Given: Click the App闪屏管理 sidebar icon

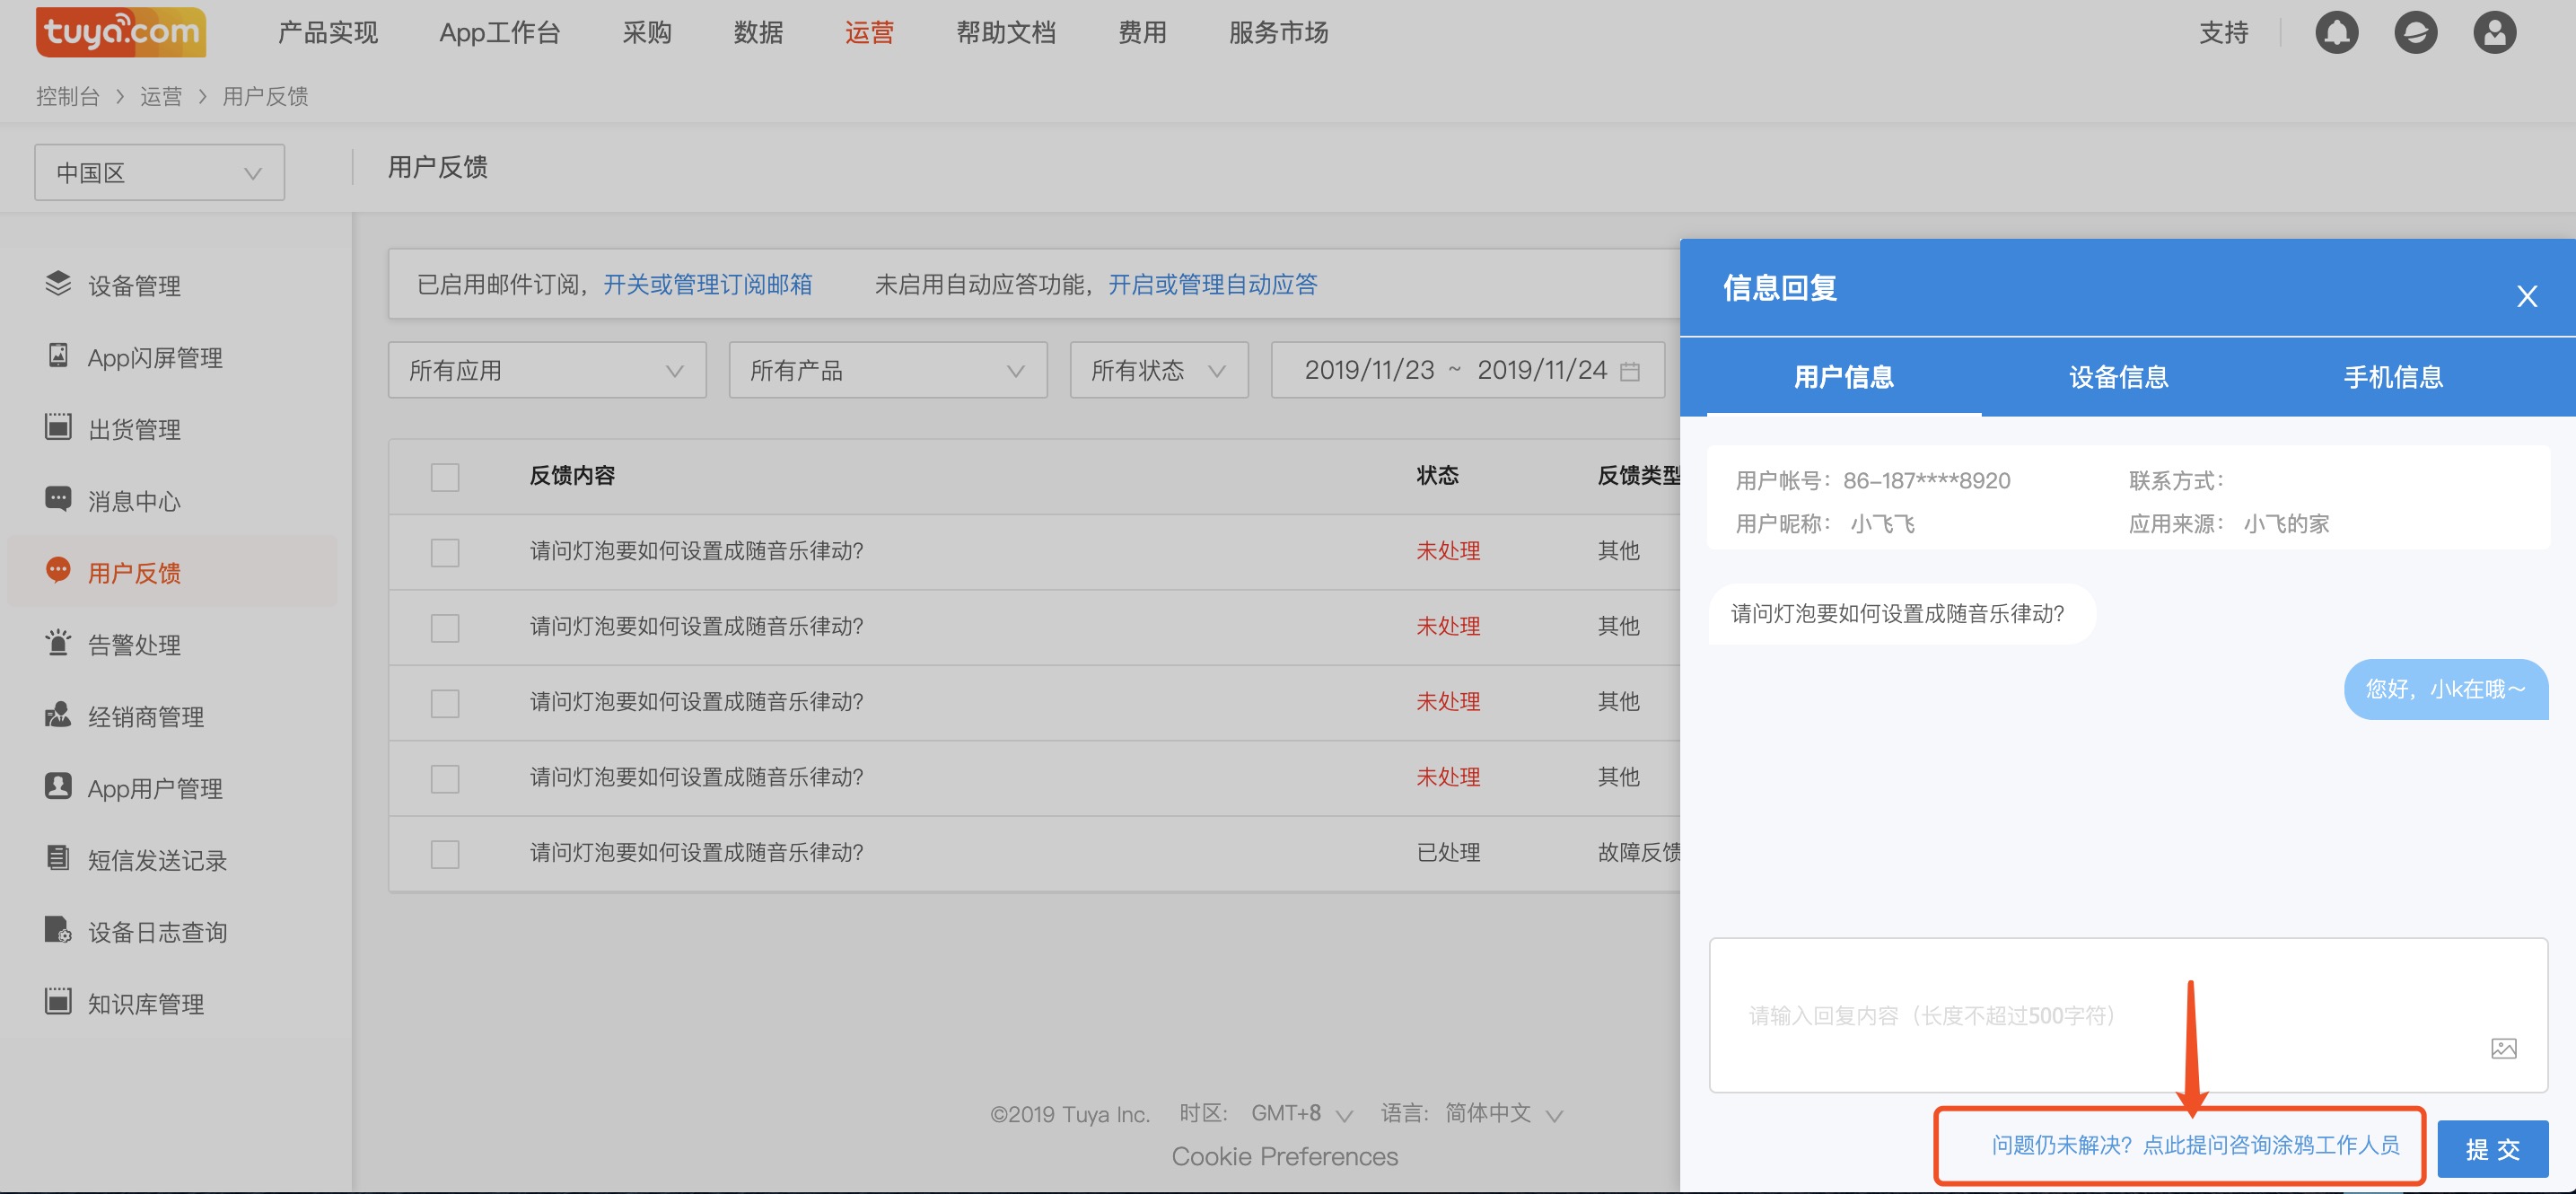Looking at the screenshot, I should pyautogui.click(x=58, y=355).
